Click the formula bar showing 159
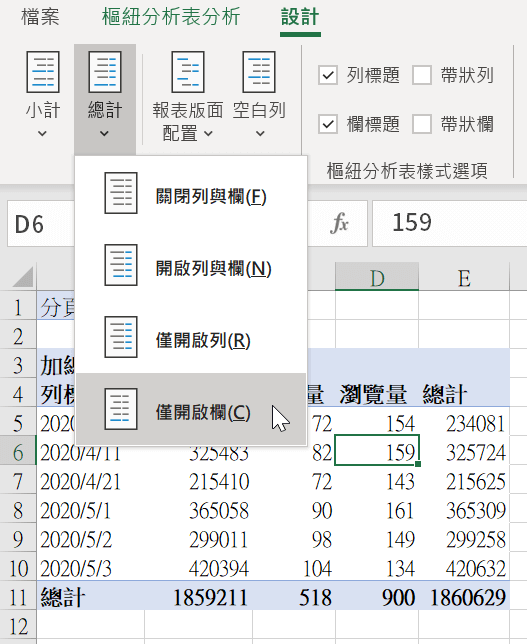Image resolution: width=527 pixels, height=644 pixels. click(x=449, y=224)
